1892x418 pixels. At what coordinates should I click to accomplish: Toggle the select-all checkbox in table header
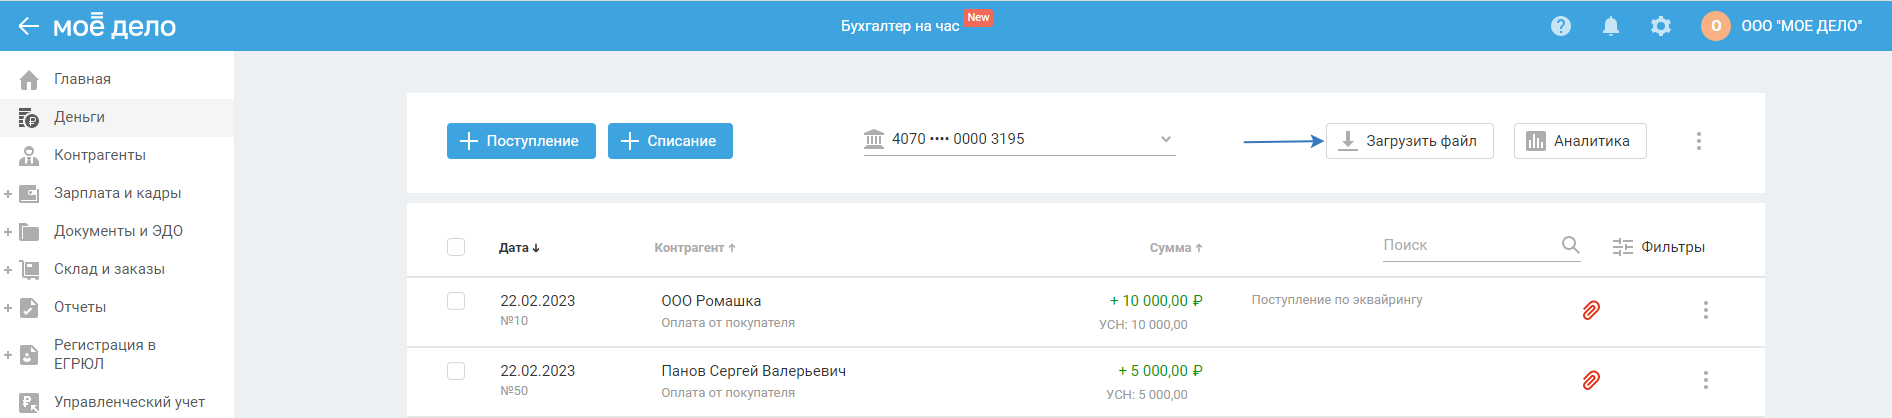[x=456, y=247]
